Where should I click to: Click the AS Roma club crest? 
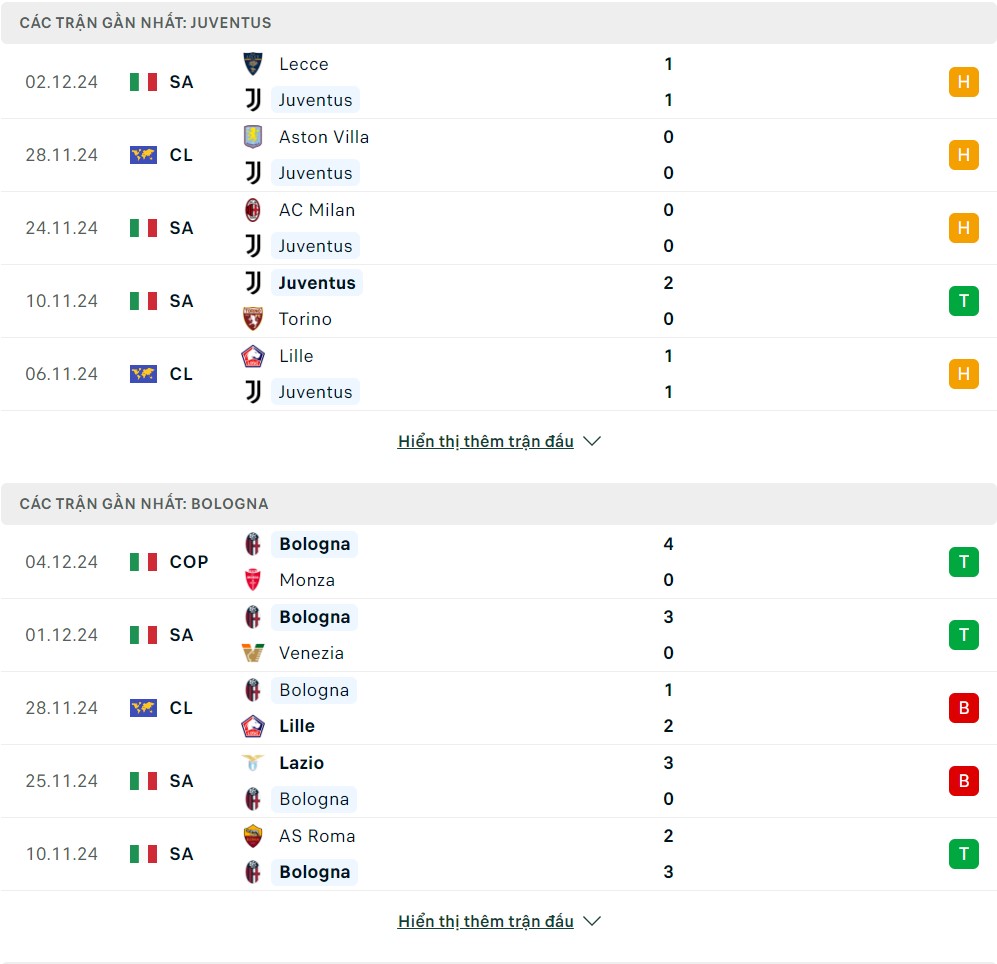pos(253,836)
